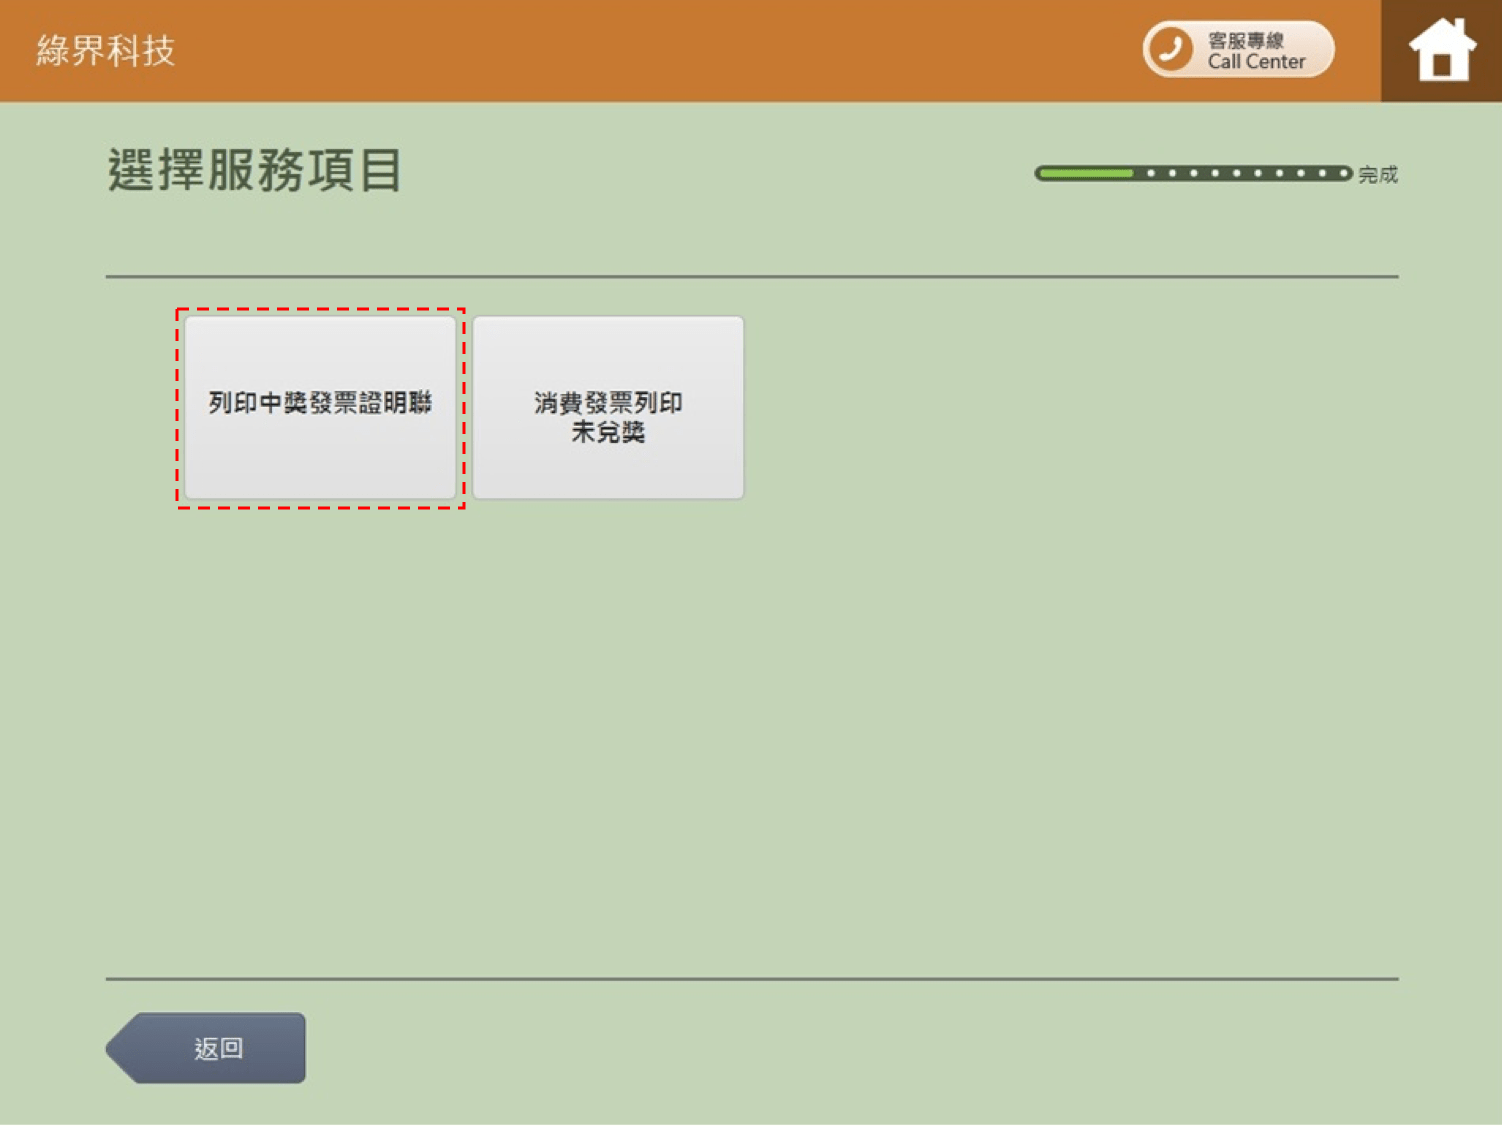Viewport: 1502px width, 1126px height.
Task: Go back with the 返回 button
Action: tap(206, 1047)
